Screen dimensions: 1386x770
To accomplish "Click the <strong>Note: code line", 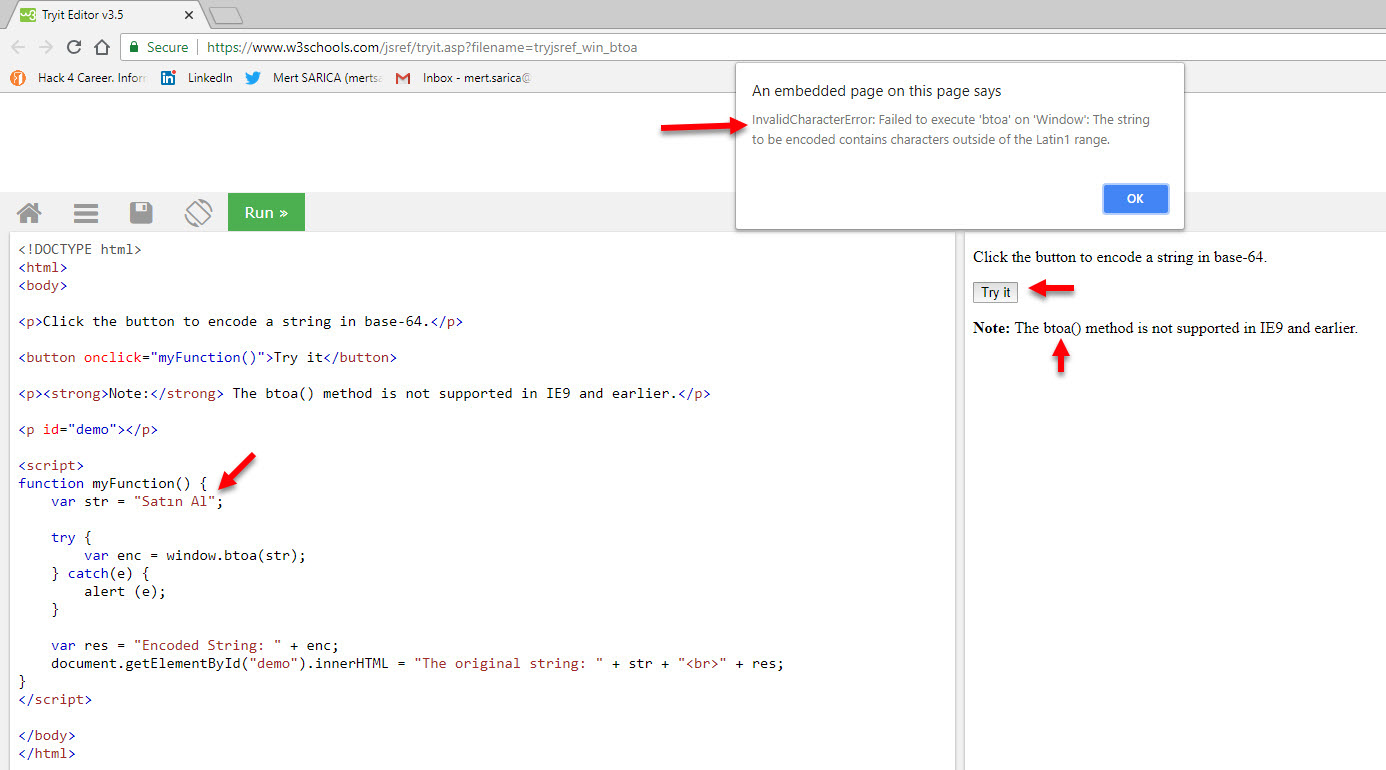I will point(364,393).
